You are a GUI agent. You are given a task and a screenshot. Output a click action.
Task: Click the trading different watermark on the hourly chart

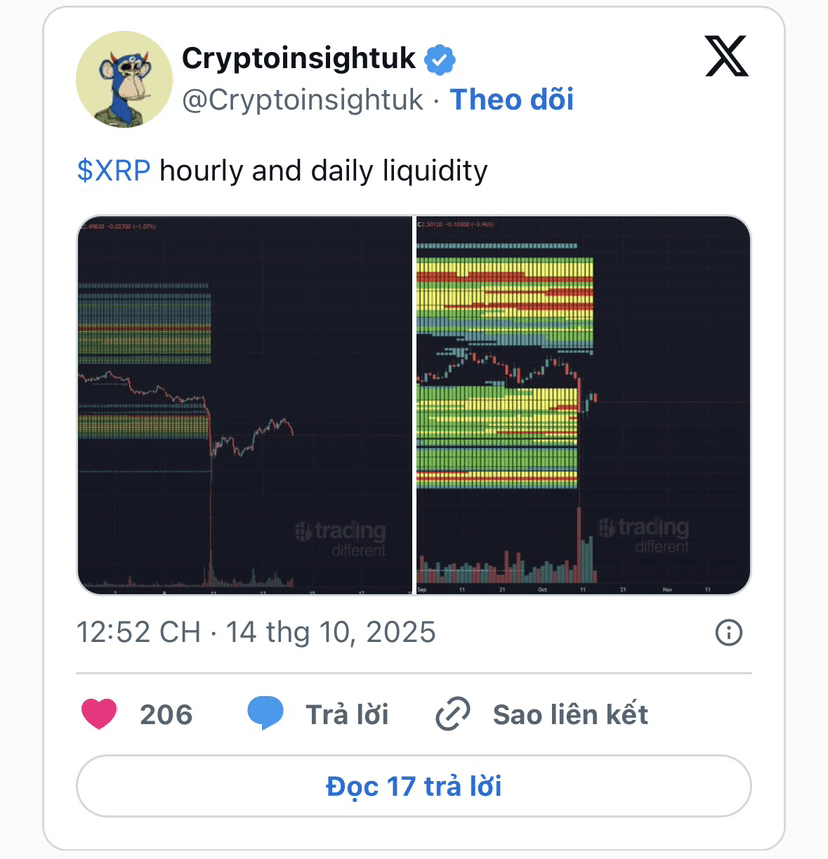click(340, 538)
